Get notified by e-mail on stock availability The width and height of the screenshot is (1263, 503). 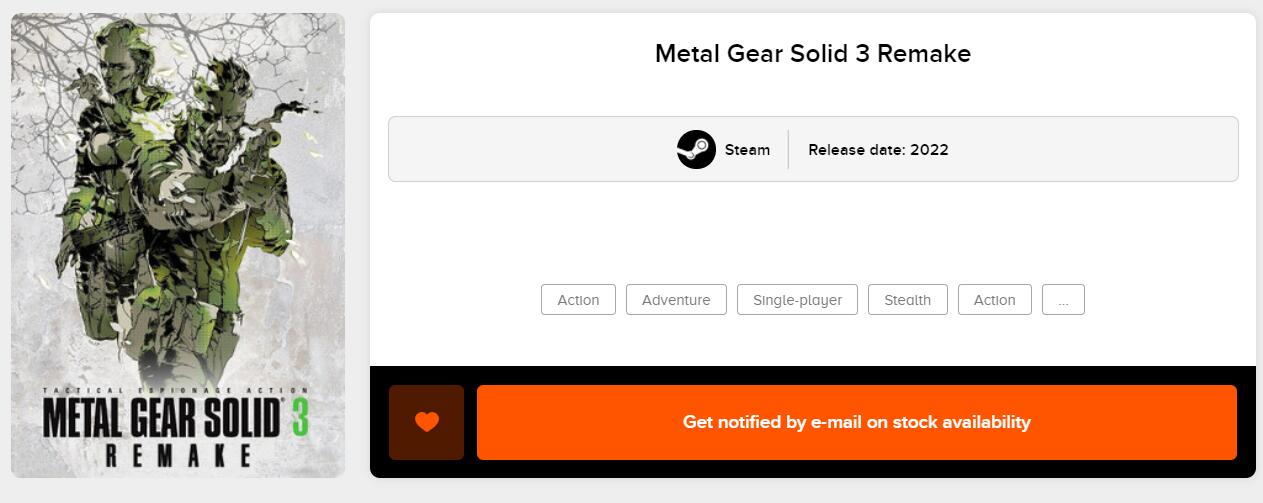[856, 422]
